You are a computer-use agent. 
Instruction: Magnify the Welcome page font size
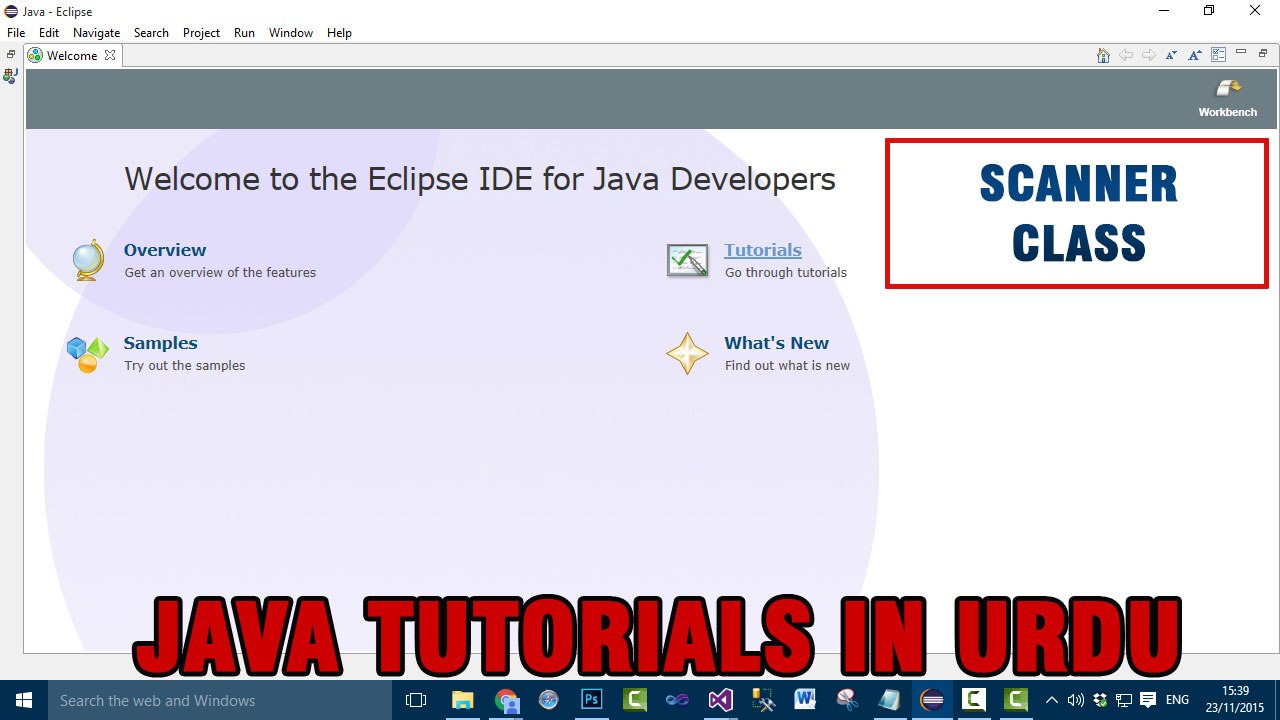(1195, 55)
